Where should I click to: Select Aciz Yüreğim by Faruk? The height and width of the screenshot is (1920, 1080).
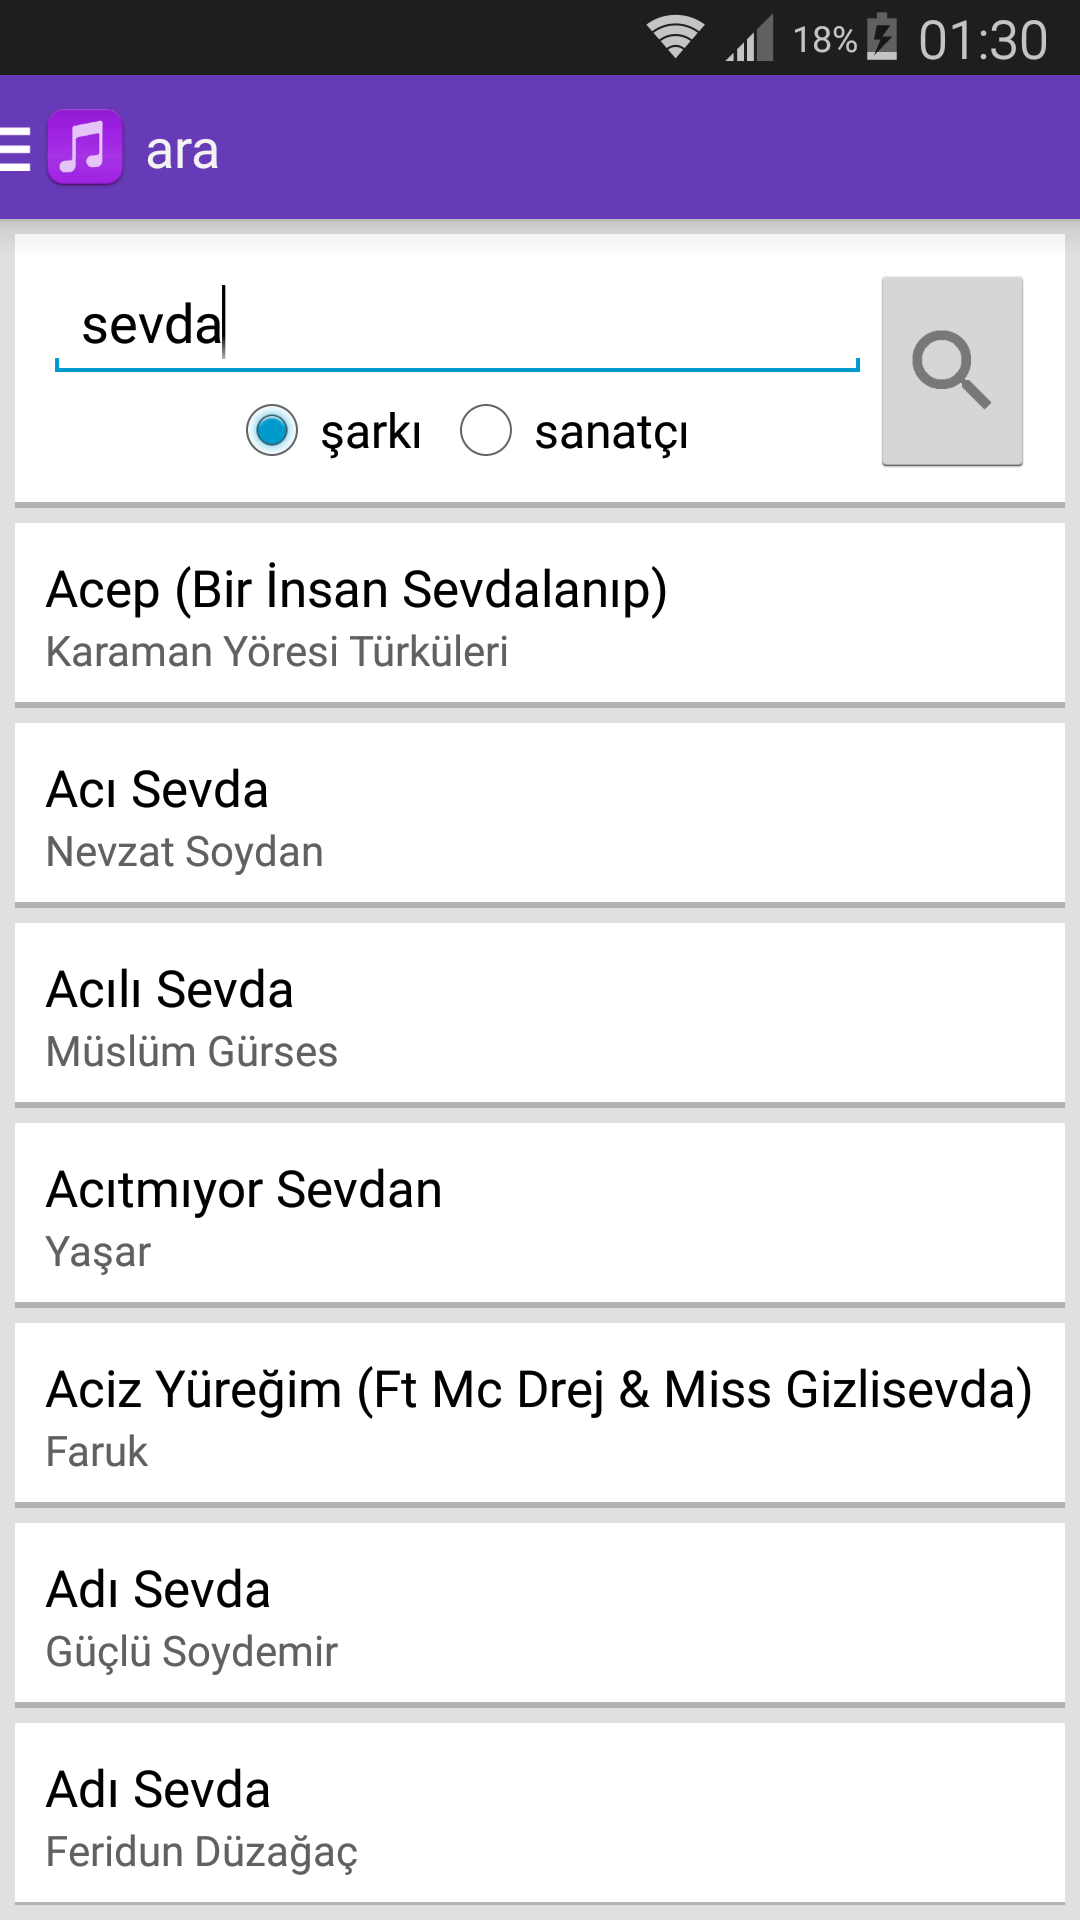540,1414
